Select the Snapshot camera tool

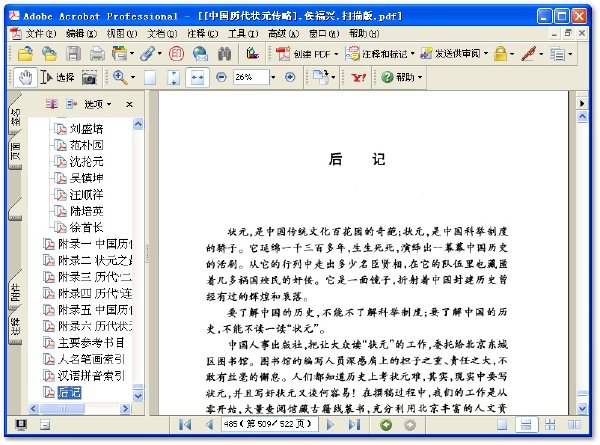point(89,78)
